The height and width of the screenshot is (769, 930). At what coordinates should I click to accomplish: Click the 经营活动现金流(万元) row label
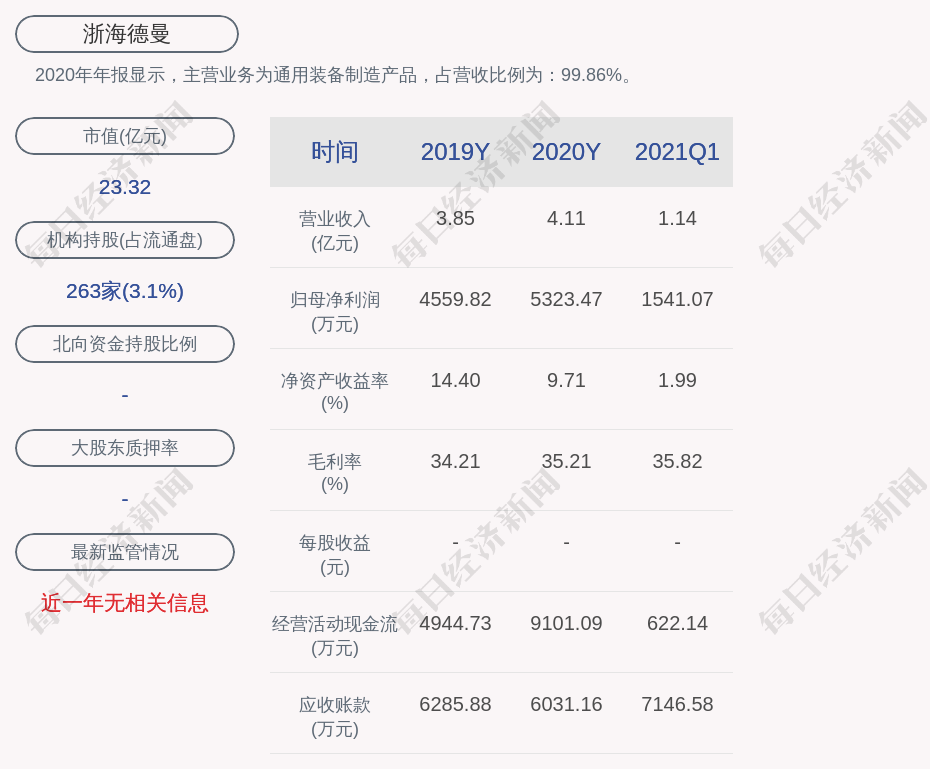tap(335, 636)
